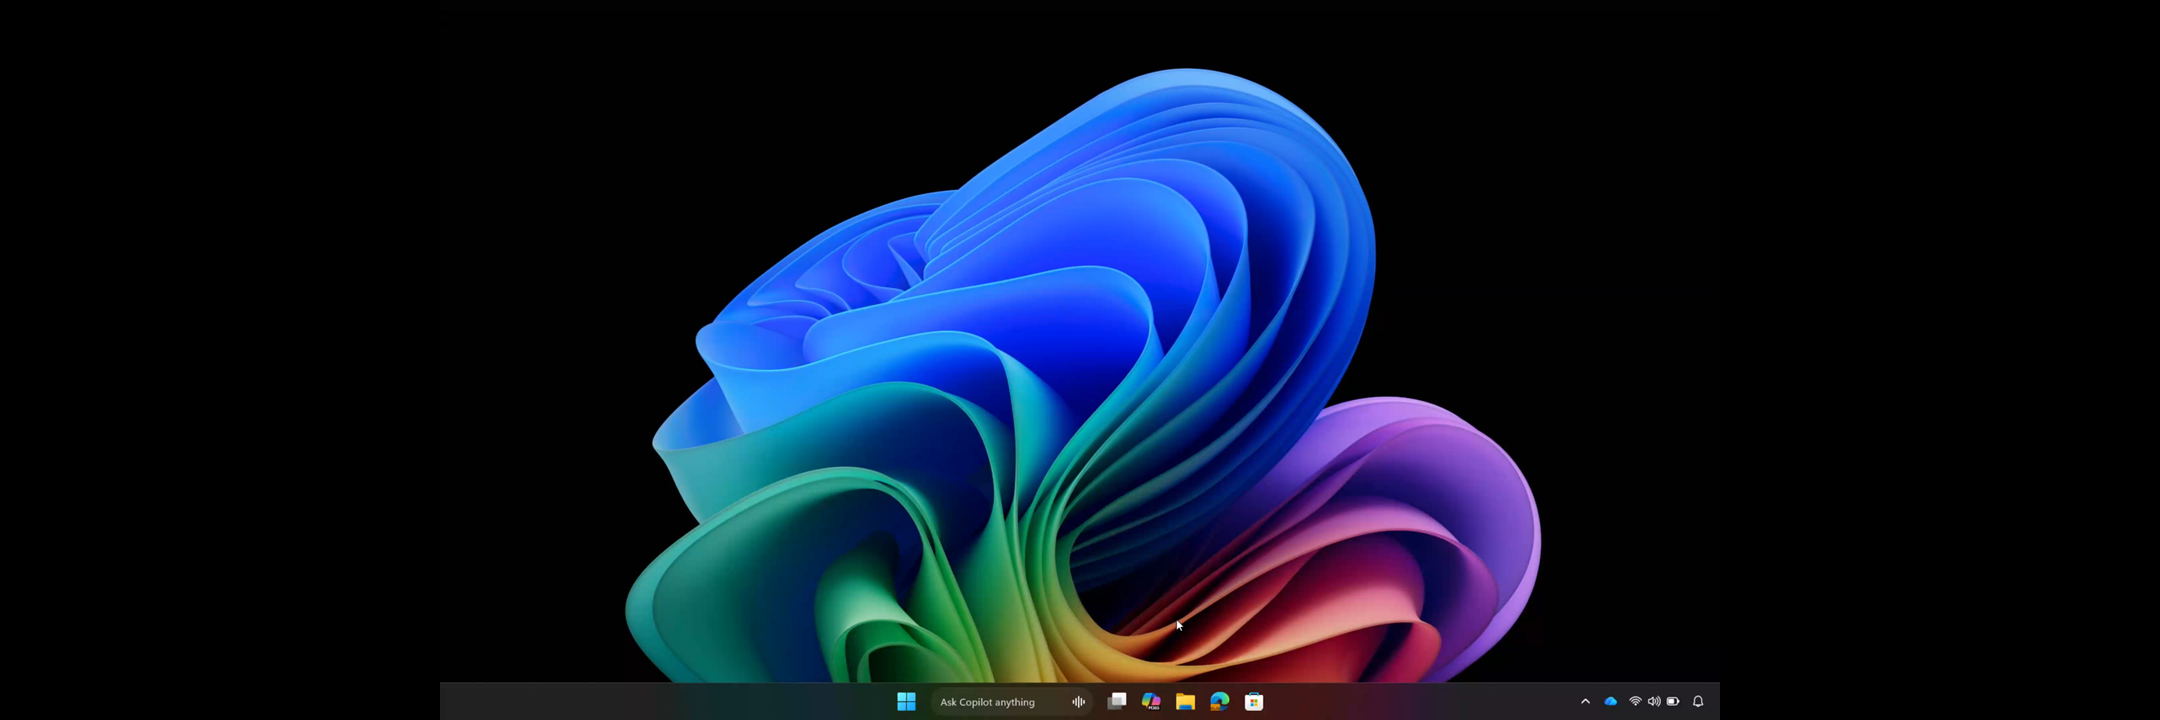Expand hidden system tray icons chevron
Image resolution: width=2160 pixels, height=720 pixels.
[1585, 702]
